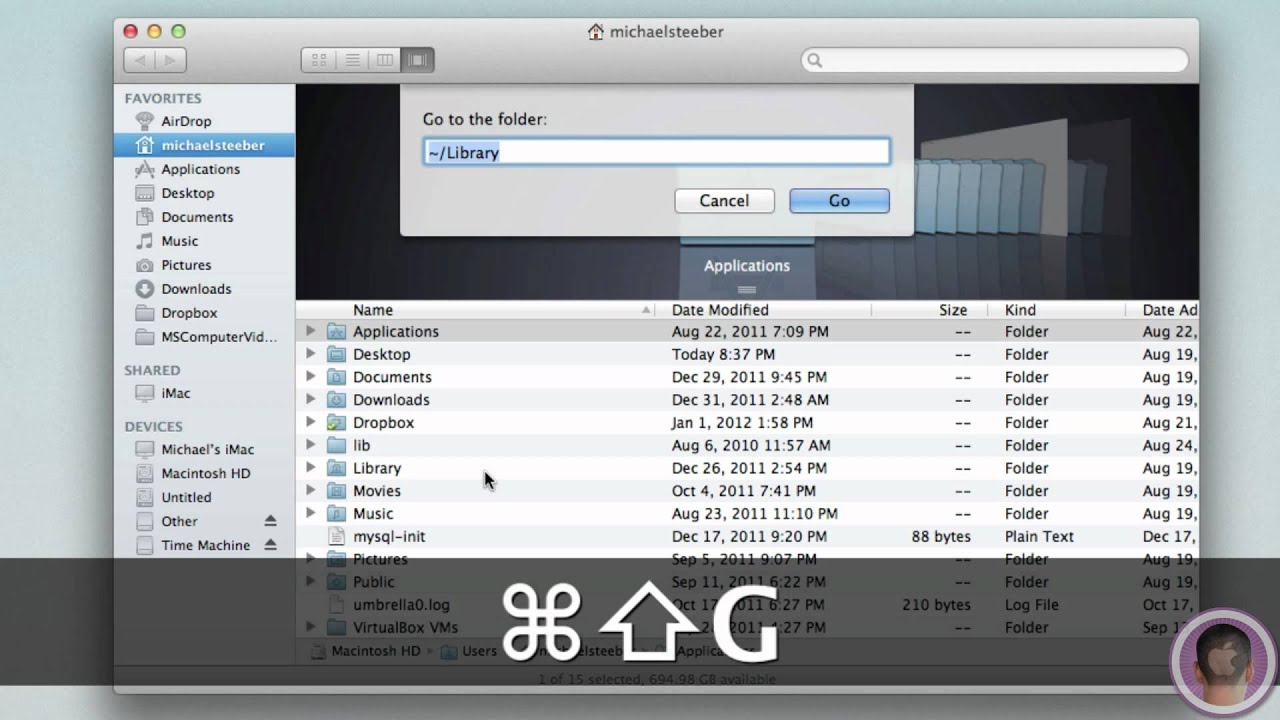Image resolution: width=1280 pixels, height=720 pixels.
Task: Switch to Cover Flow view
Action: pyautogui.click(x=417, y=61)
